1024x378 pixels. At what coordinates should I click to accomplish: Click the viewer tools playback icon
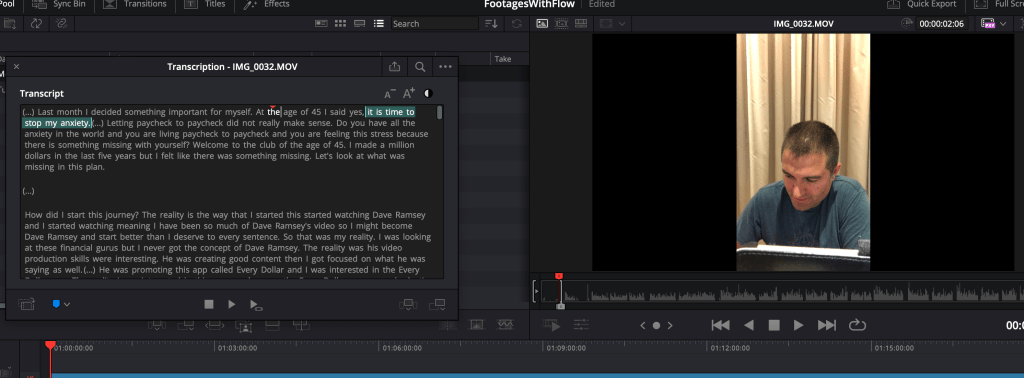point(552,325)
